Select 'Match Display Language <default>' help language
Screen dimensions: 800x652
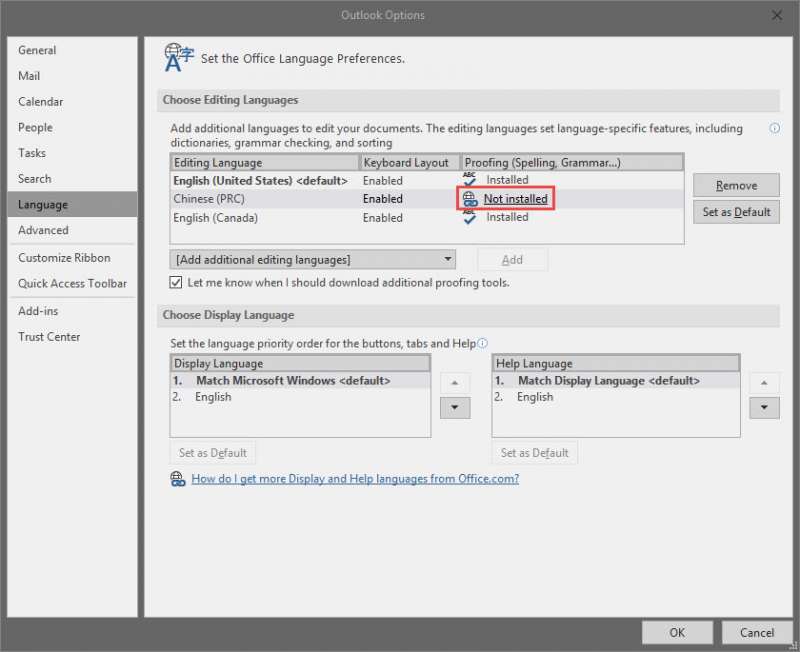pyautogui.click(x=616, y=381)
